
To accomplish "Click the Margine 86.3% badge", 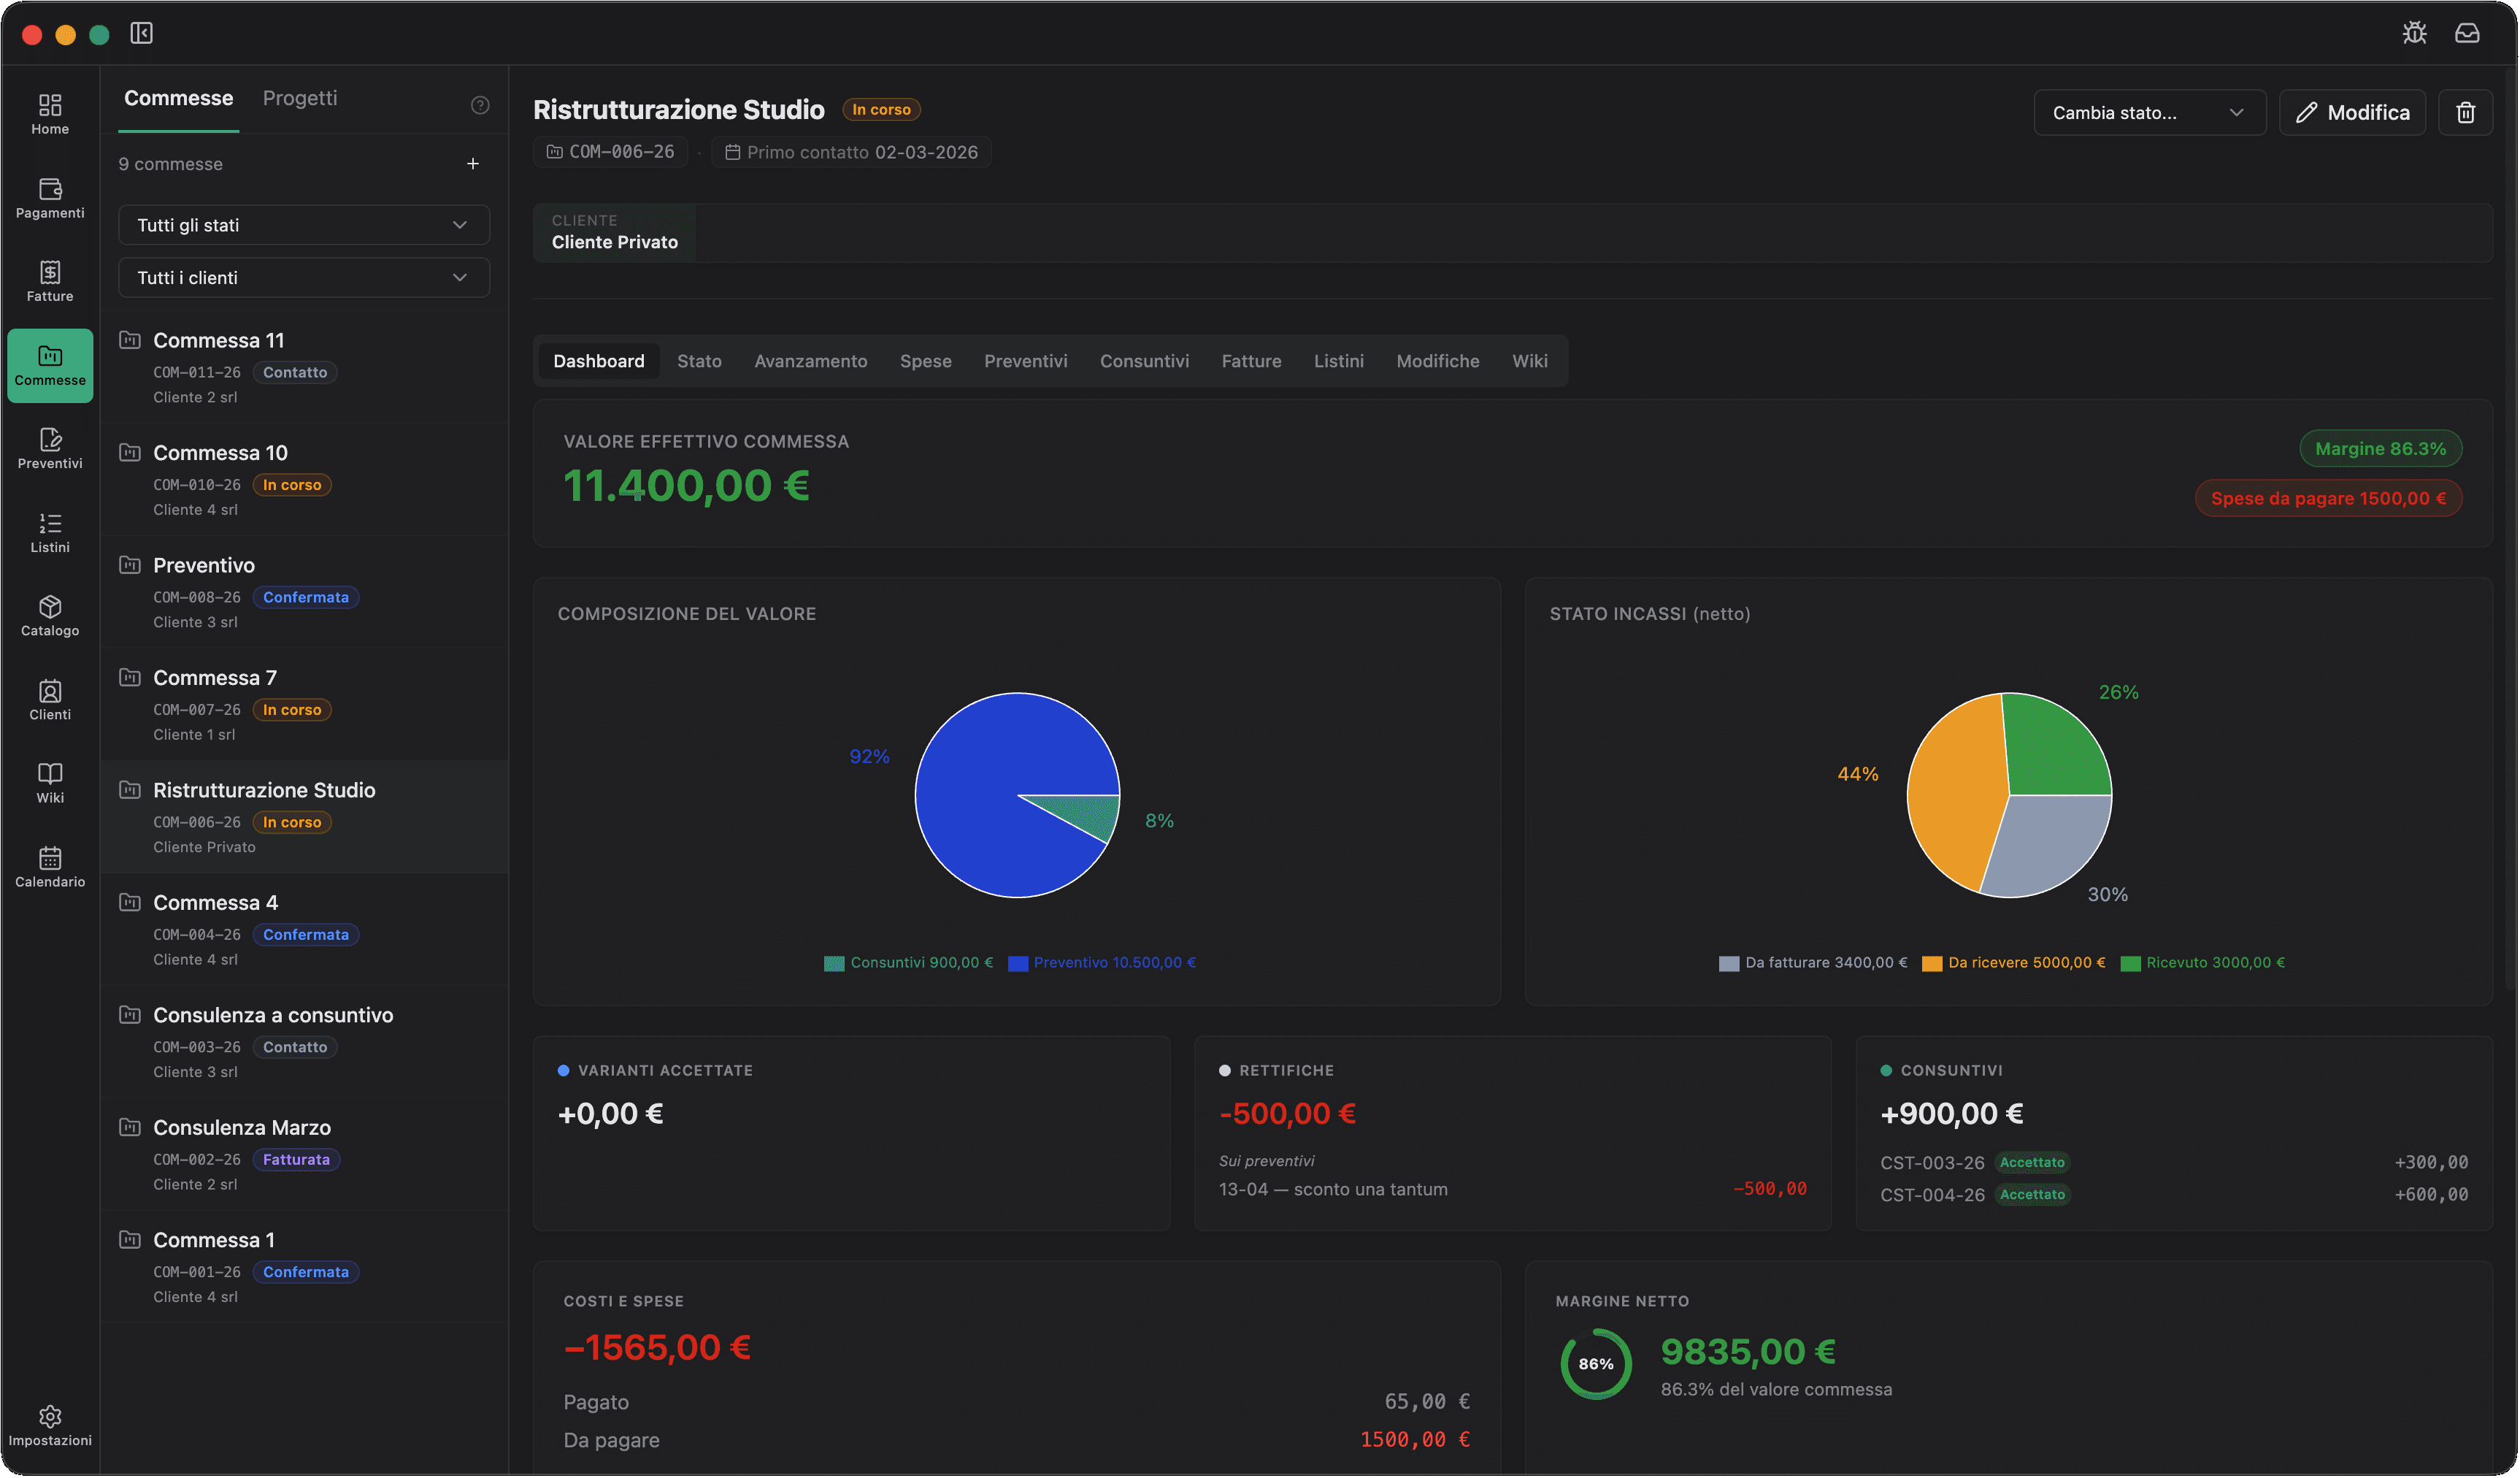I will [2381, 449].
